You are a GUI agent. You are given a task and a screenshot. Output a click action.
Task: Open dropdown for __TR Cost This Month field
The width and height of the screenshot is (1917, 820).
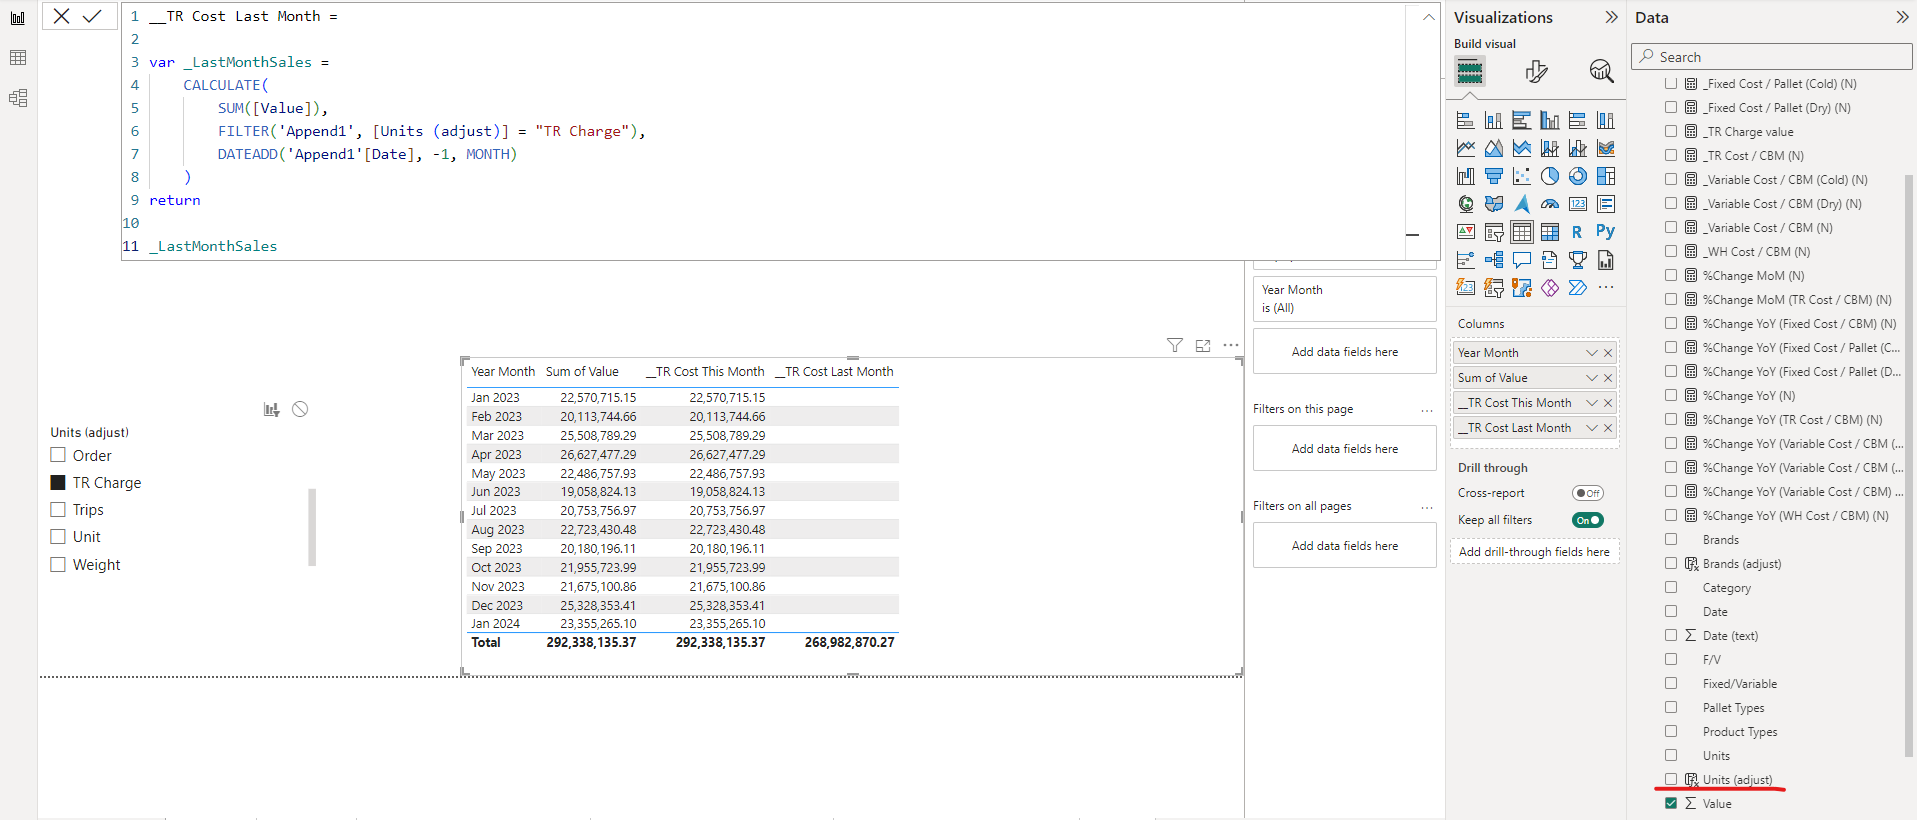point(1592,403)
